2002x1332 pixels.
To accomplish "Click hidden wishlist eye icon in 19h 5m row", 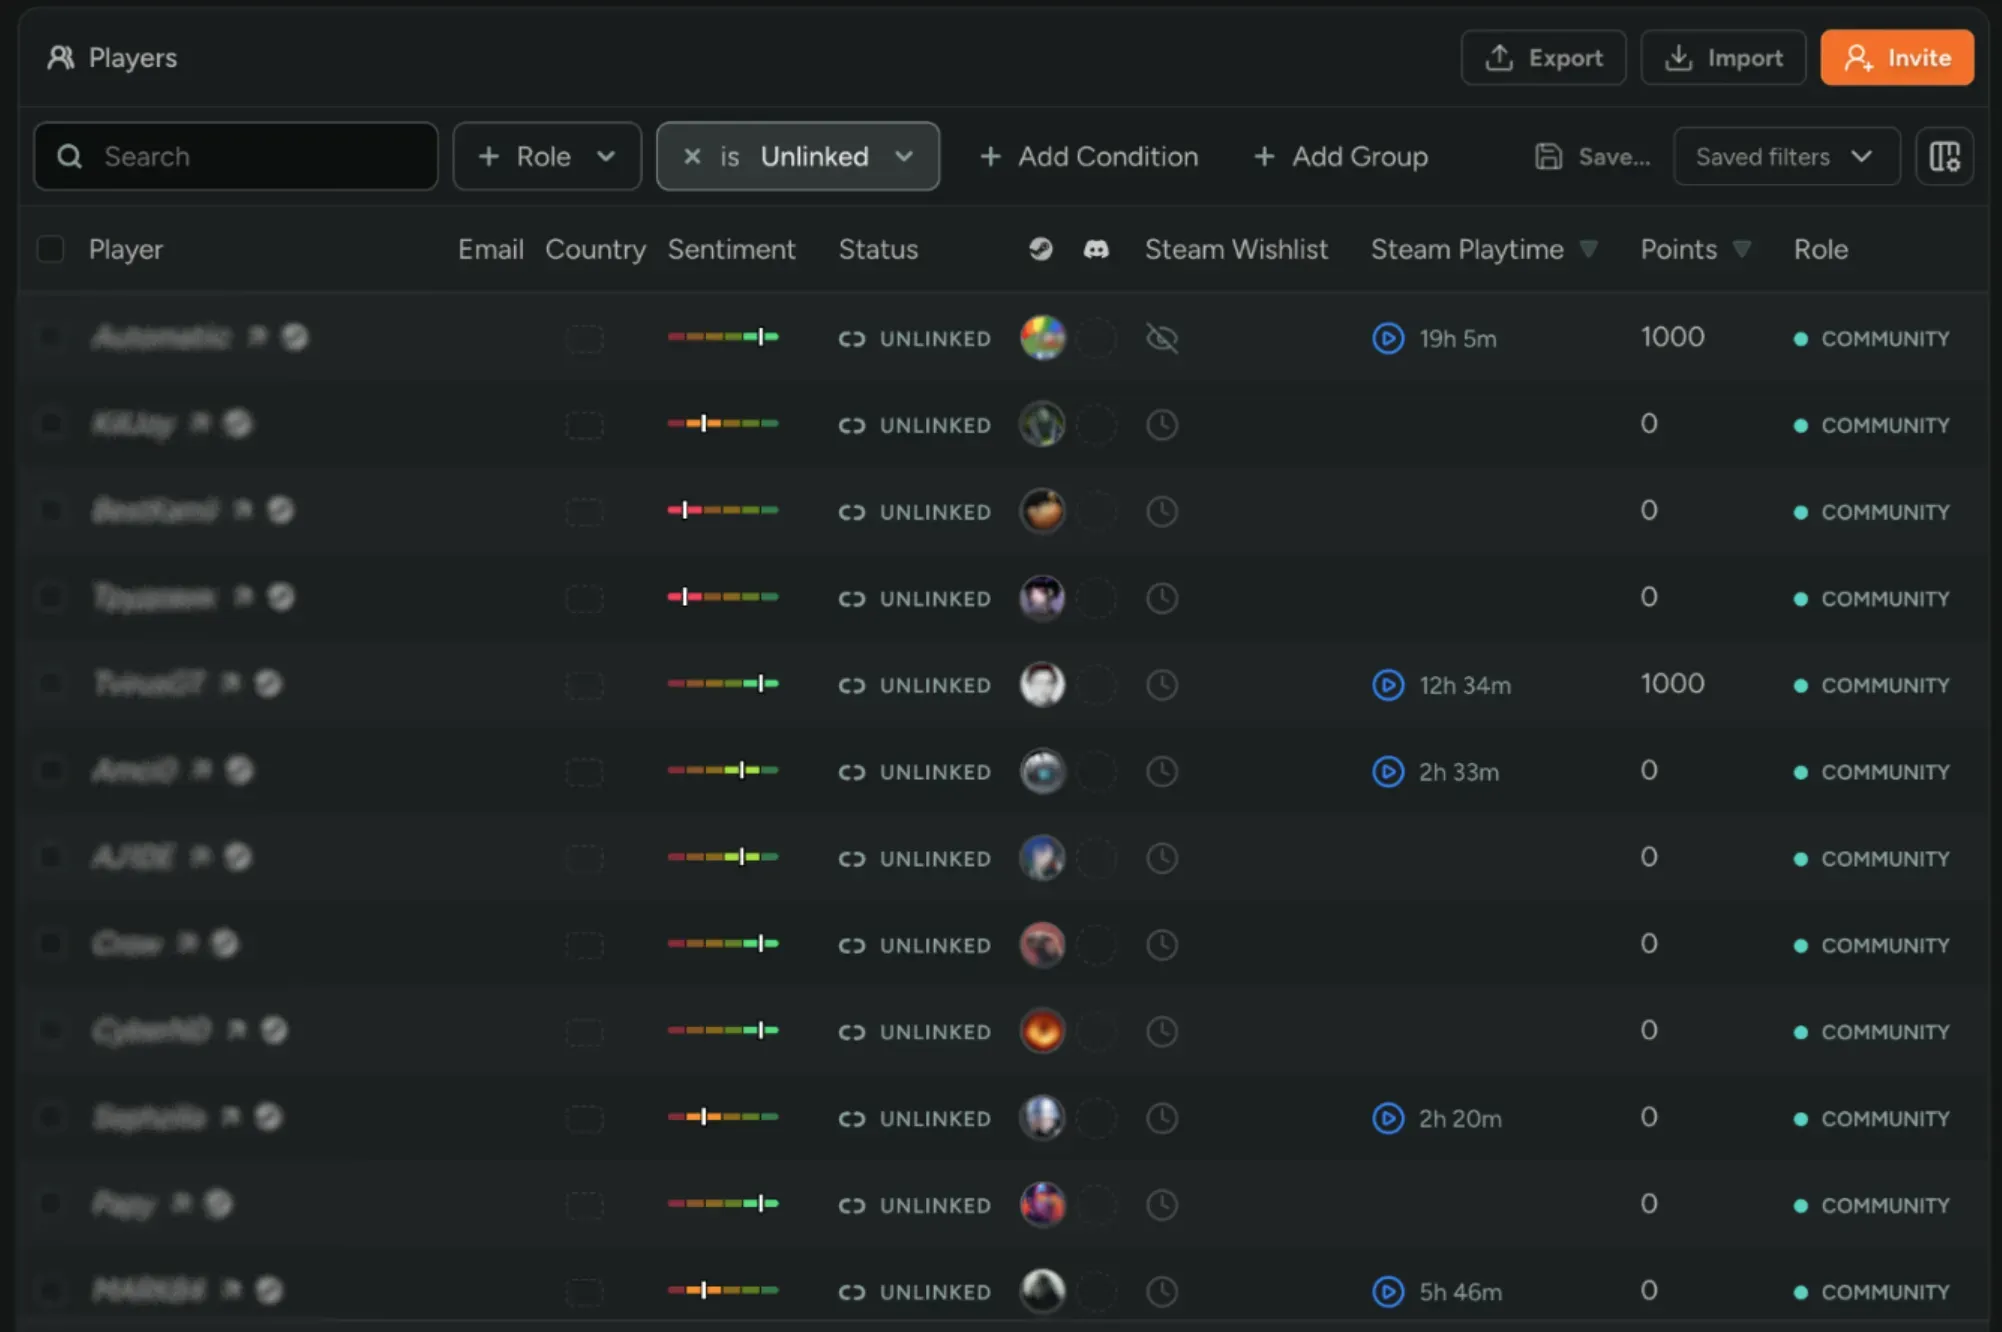I will tap(1161, 338).
